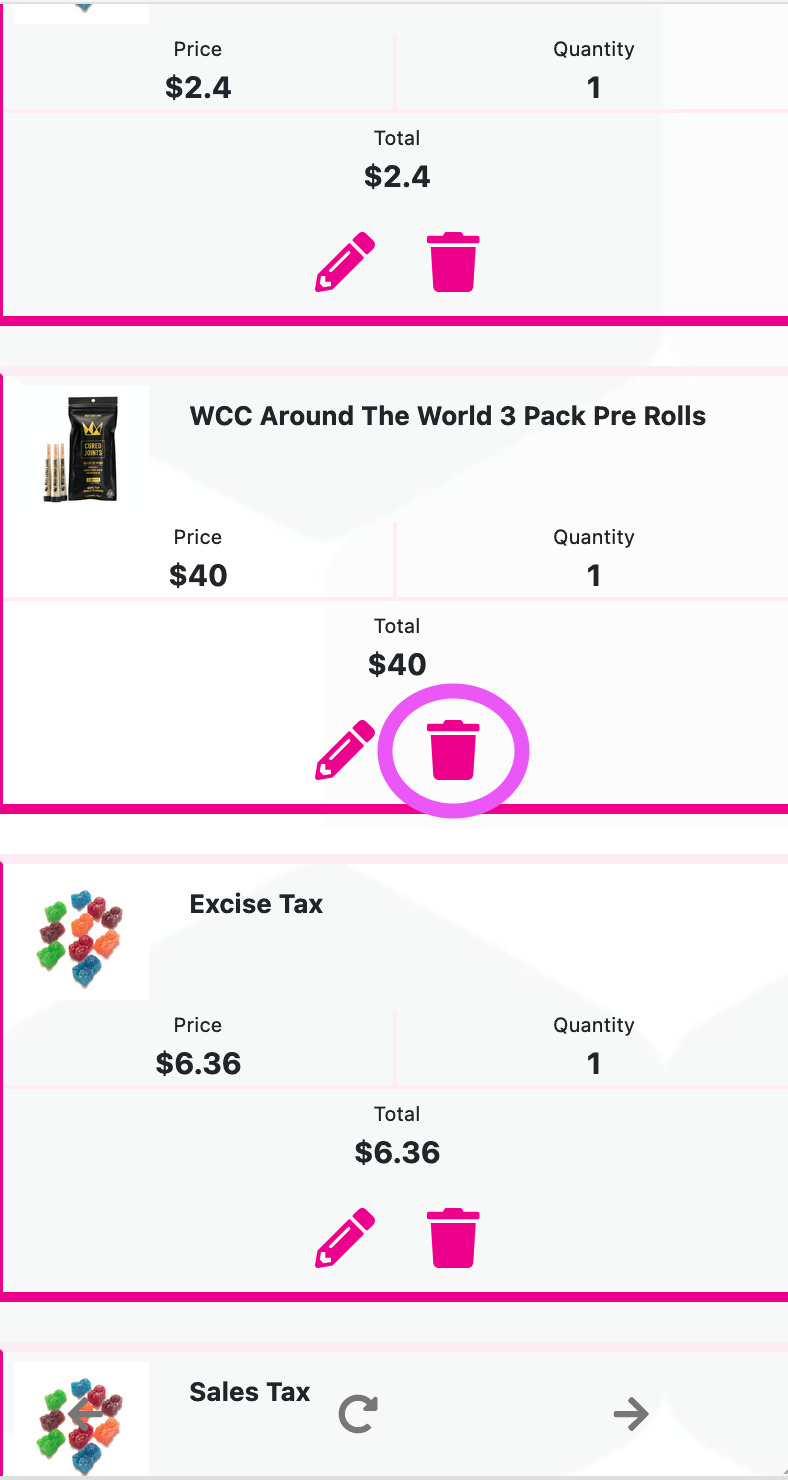Screen dimensions: 788x1480
Task: Reload the page with refresh icon
Action: click(x=358, y=1414)
